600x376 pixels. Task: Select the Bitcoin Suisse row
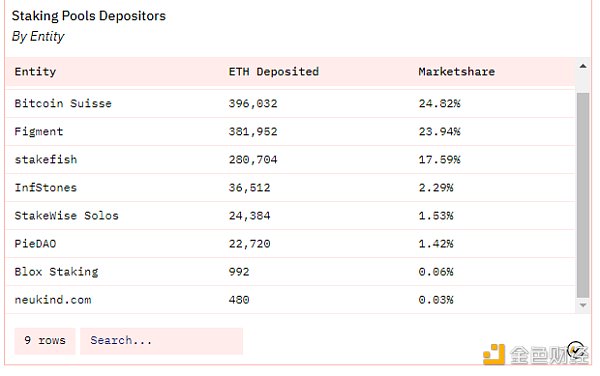(x=290, y=103)
